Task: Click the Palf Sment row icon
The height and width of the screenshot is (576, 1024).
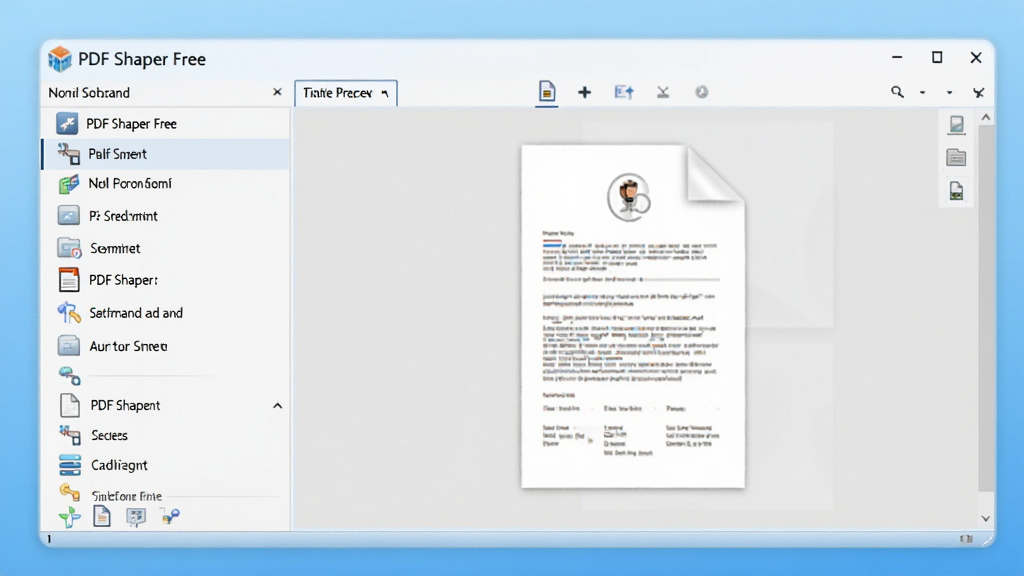Action: pos(68,154)
